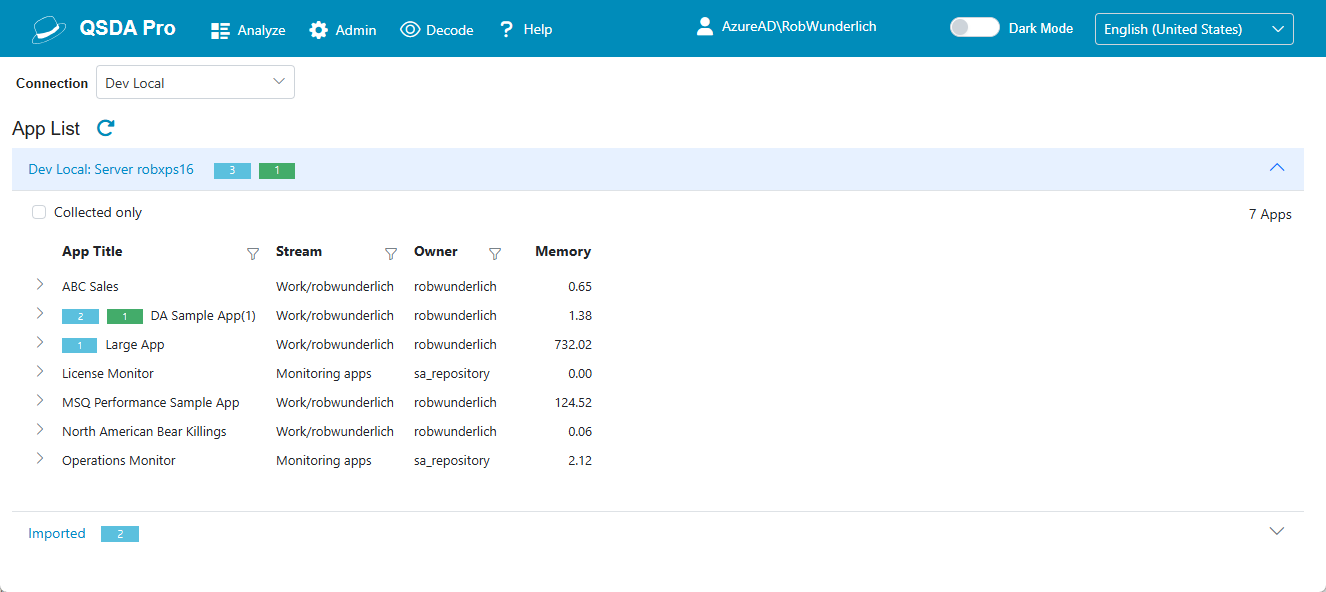The image size is (1326, 592).
Task: Open the App Title filter icon
Action: coord(253,254)
